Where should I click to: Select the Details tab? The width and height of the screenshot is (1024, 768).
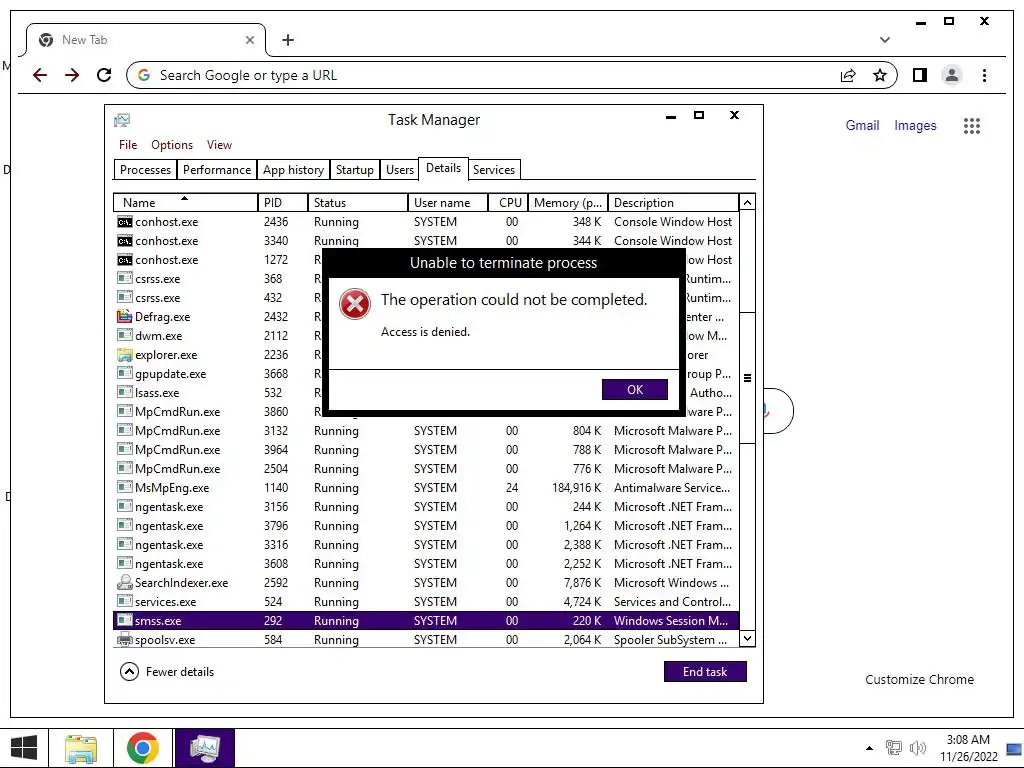coord(443,168)
